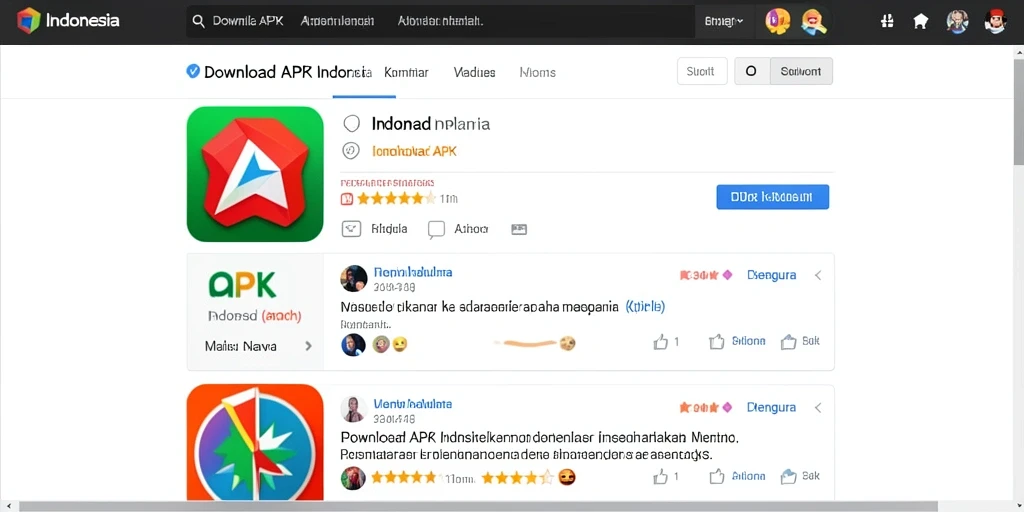The height and width of the screenshot is (512, 1024).
Task: Click small dark avatar under first review
Action: coord(353,344)
